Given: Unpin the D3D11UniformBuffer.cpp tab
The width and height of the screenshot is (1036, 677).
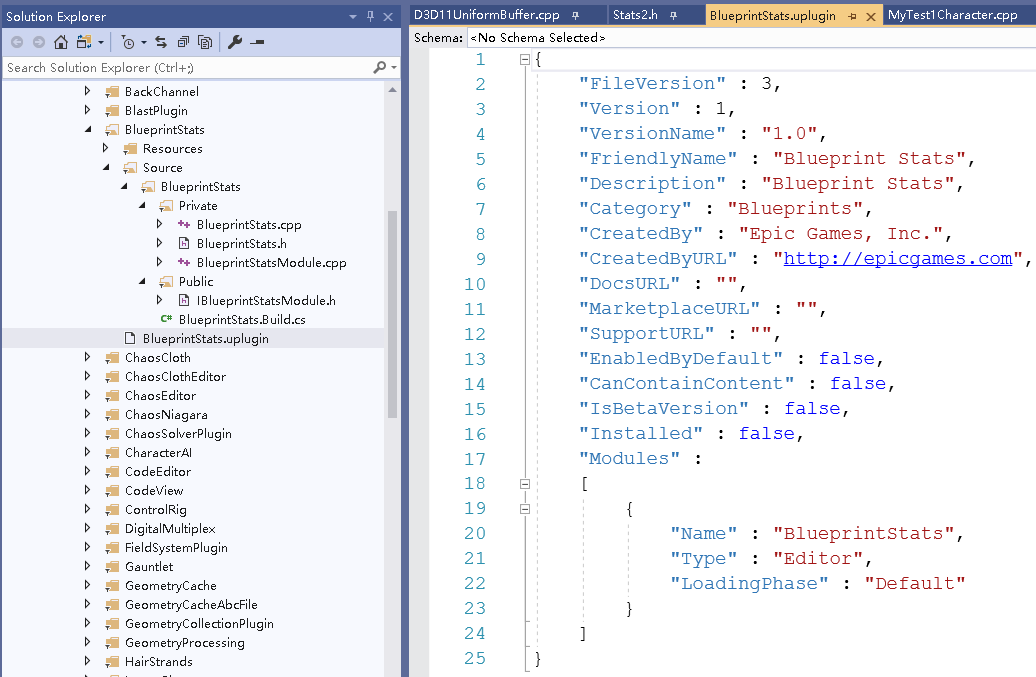Looking at the screenshot, I should pos(575,15).
